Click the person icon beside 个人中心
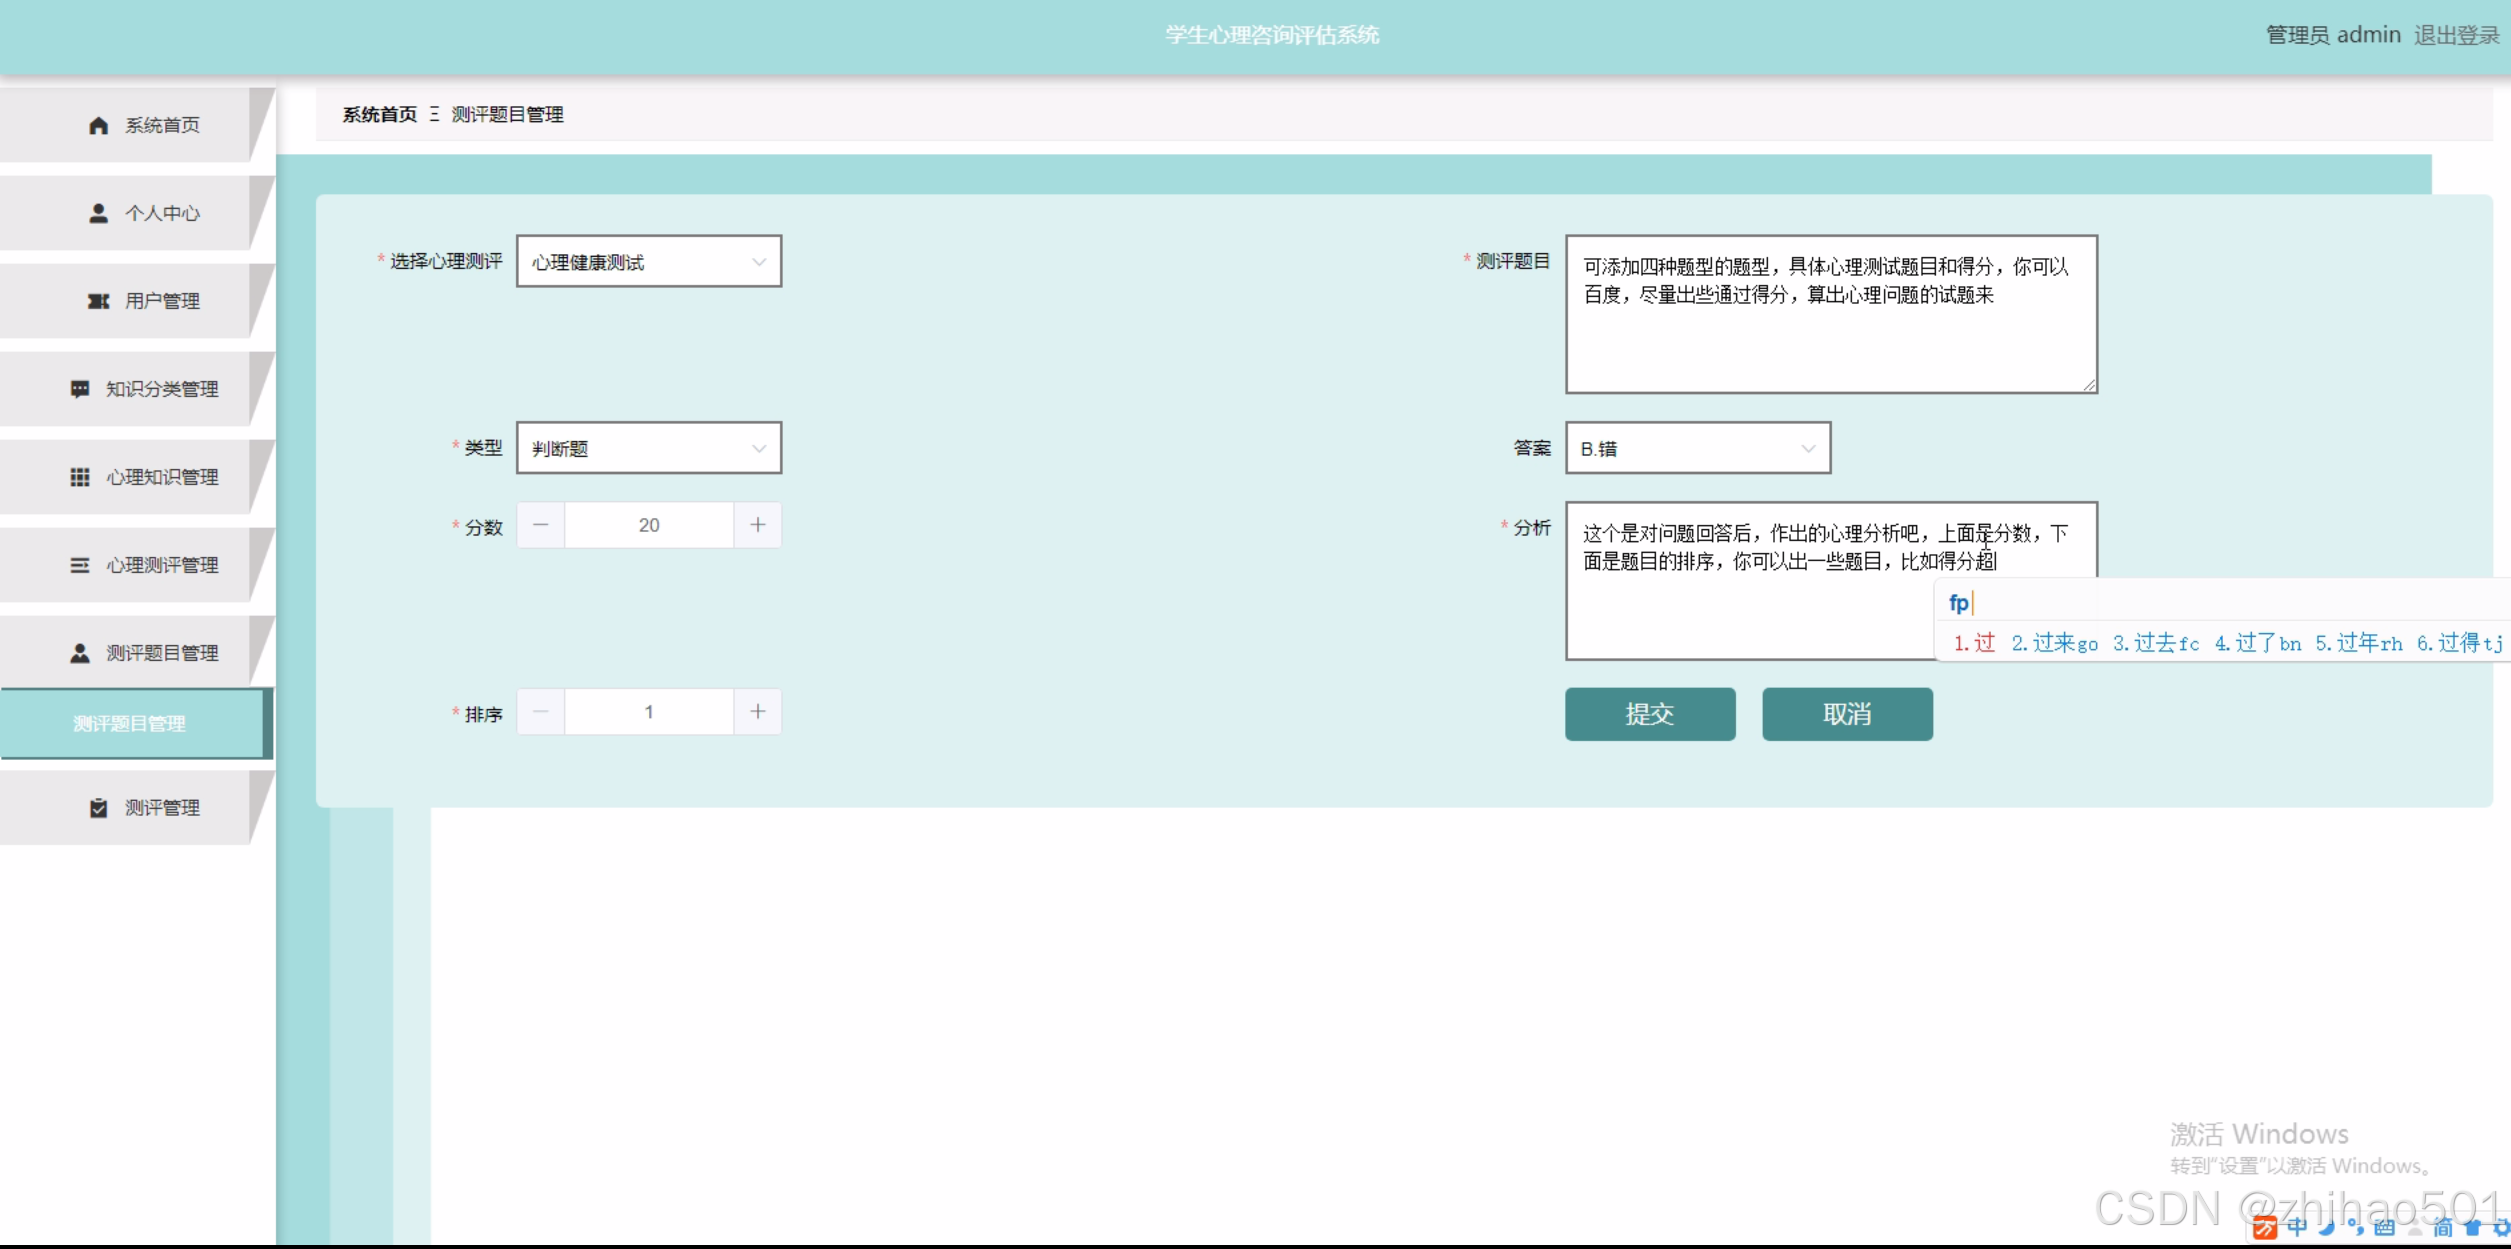 pyautogui.click(x=98, y=213)
